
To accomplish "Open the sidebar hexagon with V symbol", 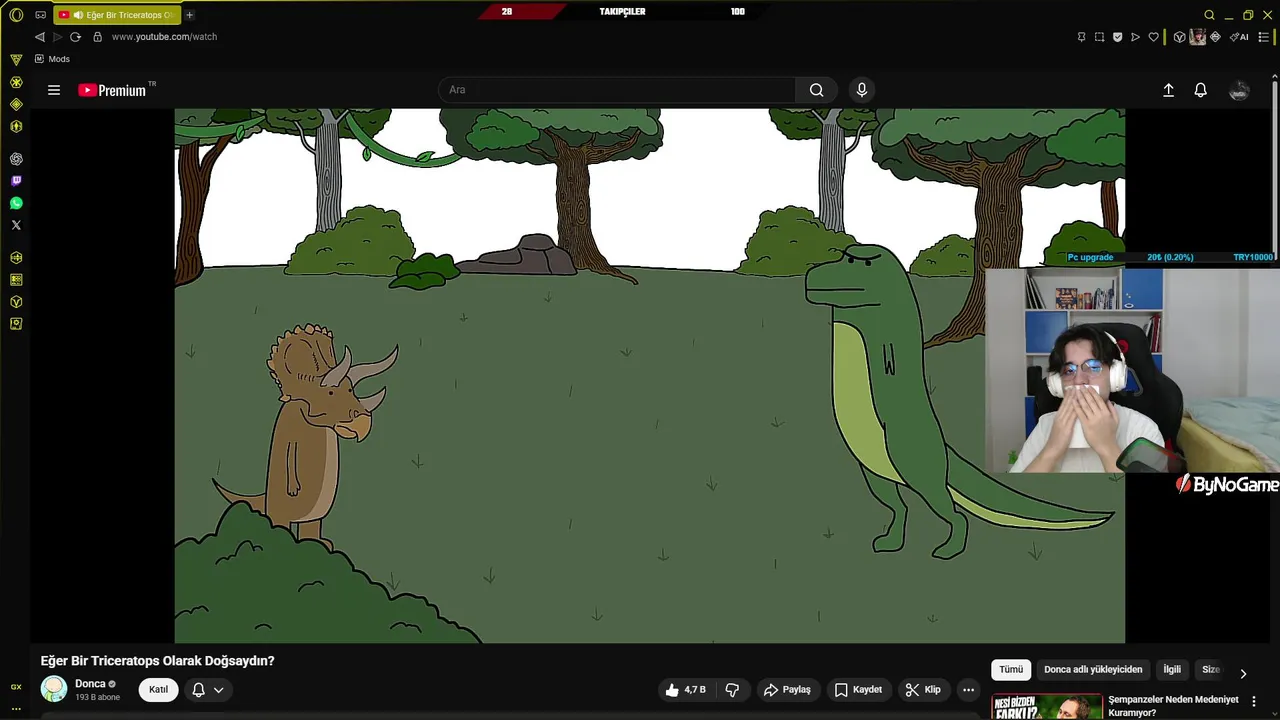I will (x=16, y=302).
